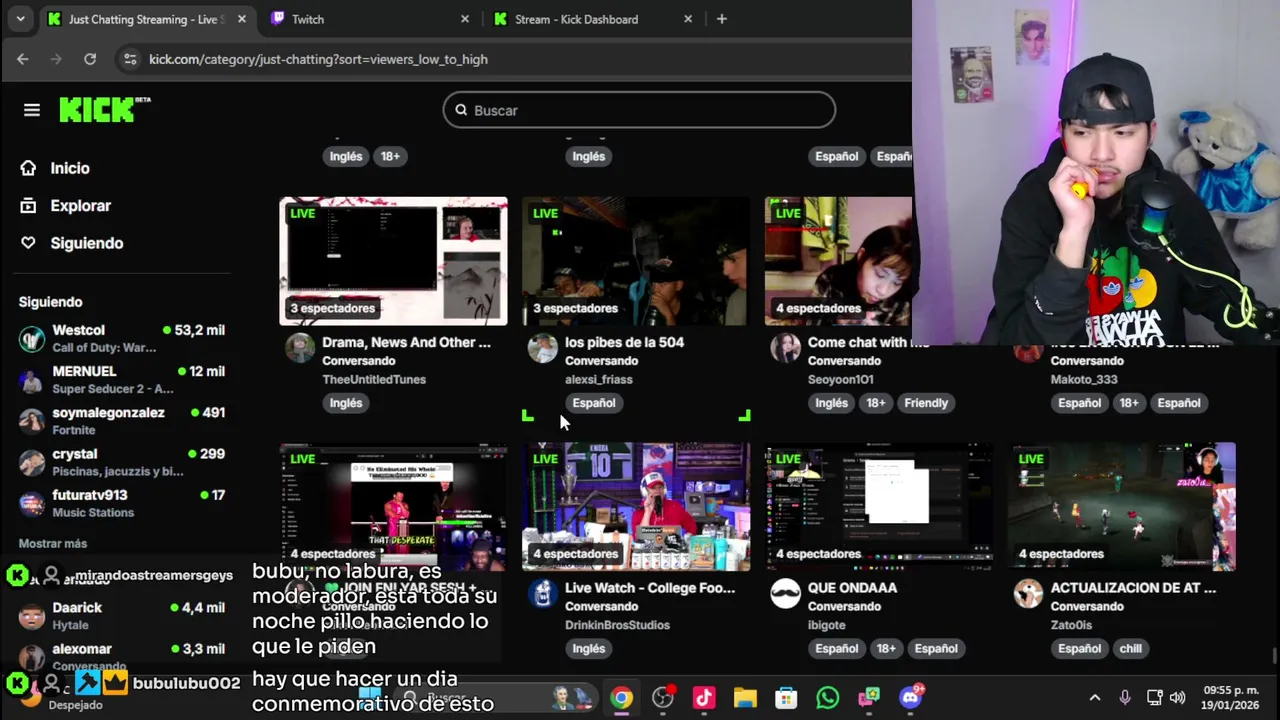The height and width of the screenshot is (720, 1280).
Task: Close the Twitch tab
Action: click(464, 19)
